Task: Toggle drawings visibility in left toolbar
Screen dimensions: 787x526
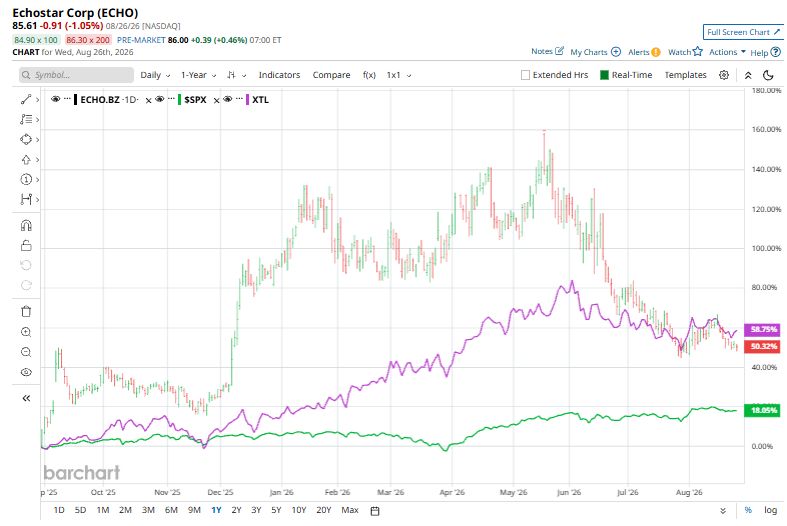Action: pyautogui.click(x=26, y=372)
